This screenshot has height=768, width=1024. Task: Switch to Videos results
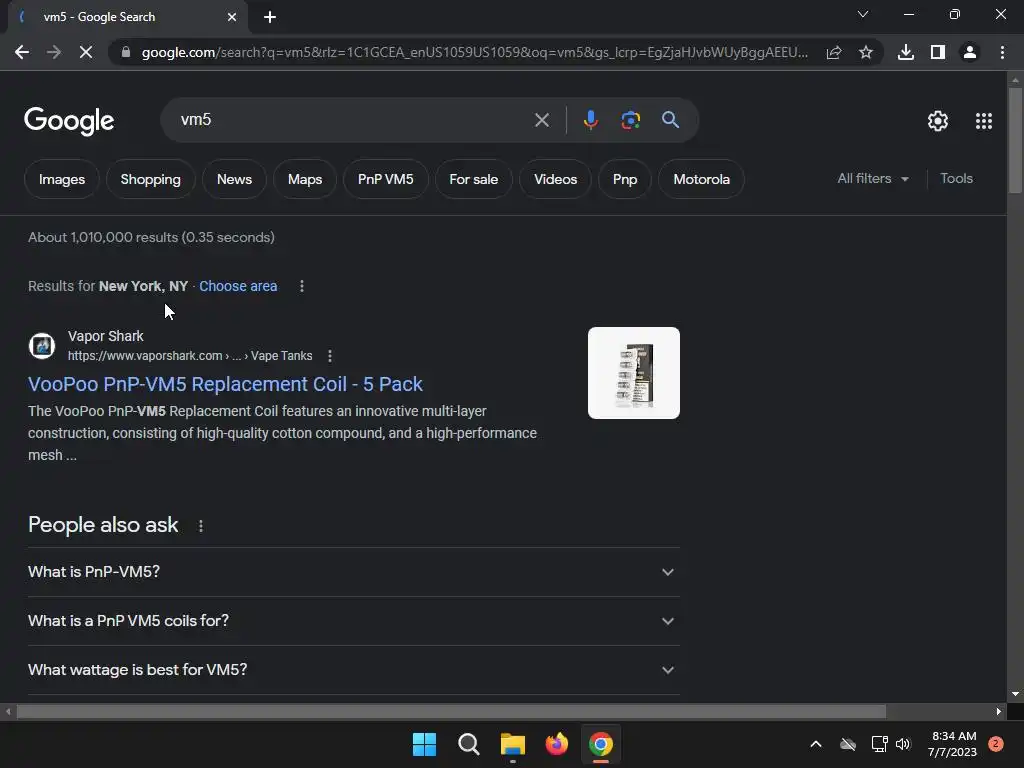point(555,179)
